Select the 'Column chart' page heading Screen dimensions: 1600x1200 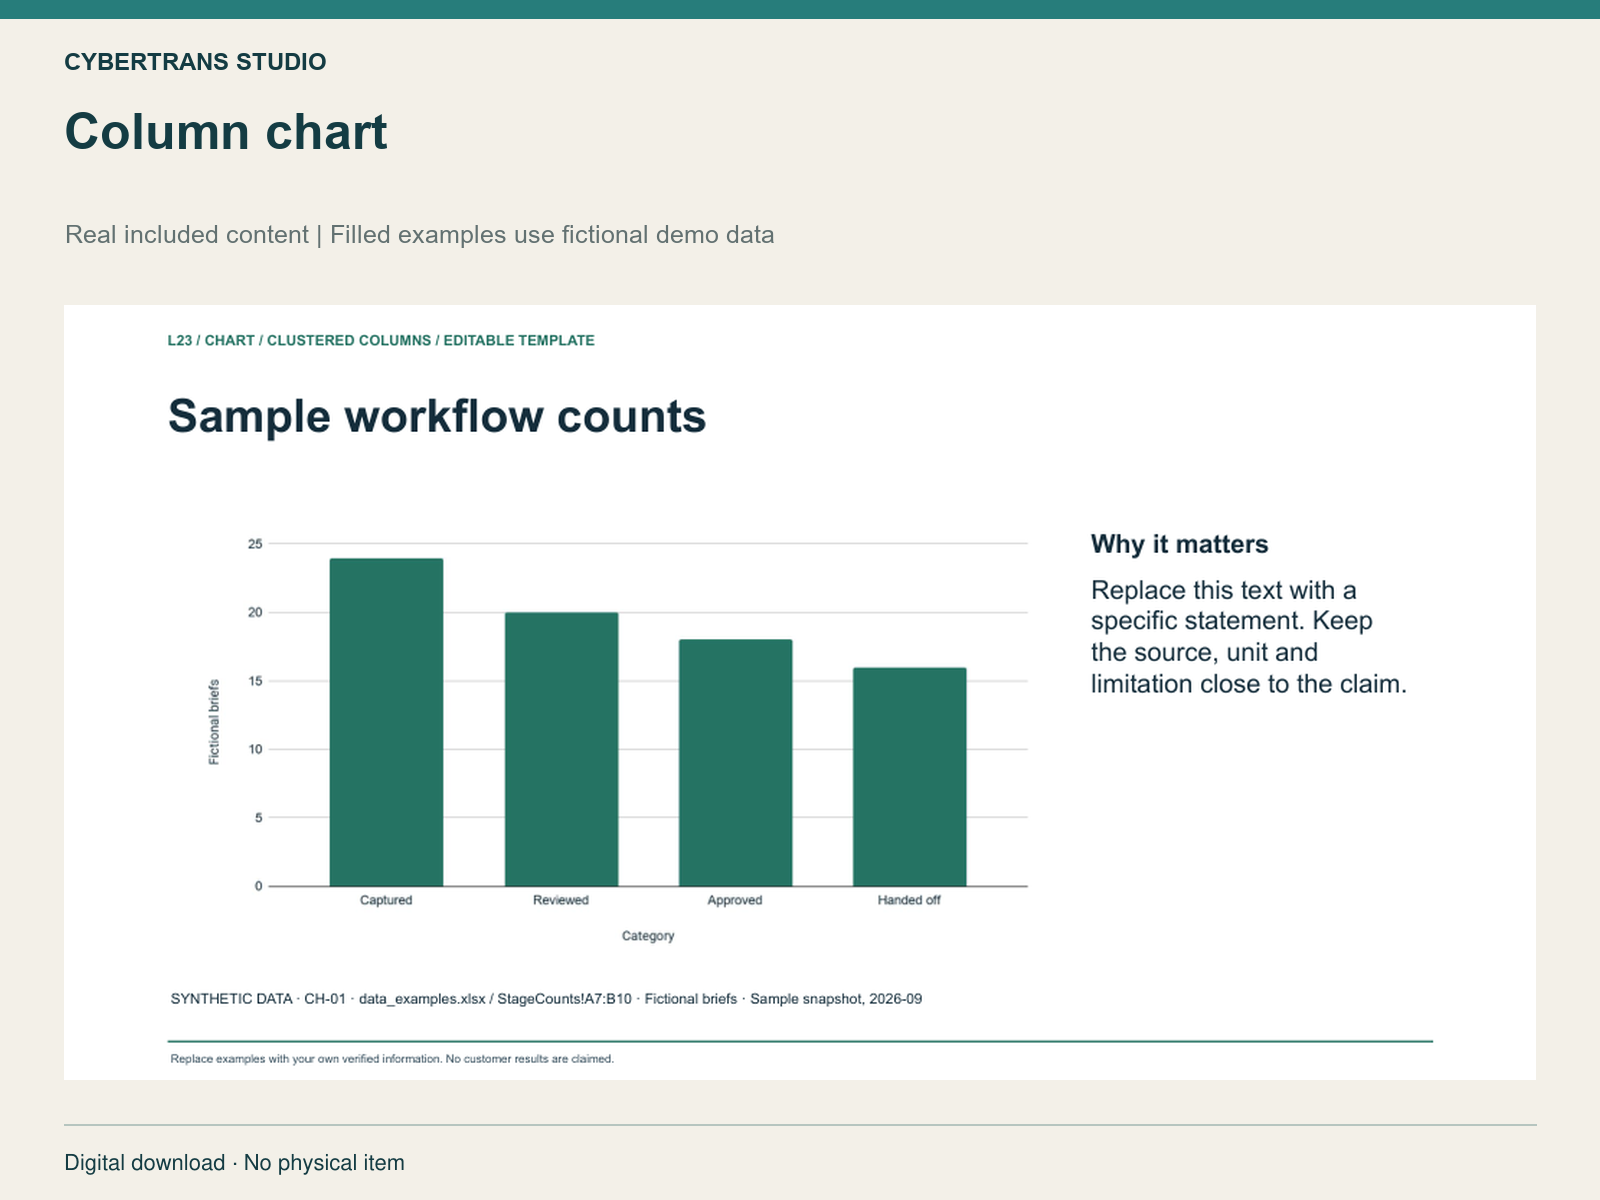(226, 132)
